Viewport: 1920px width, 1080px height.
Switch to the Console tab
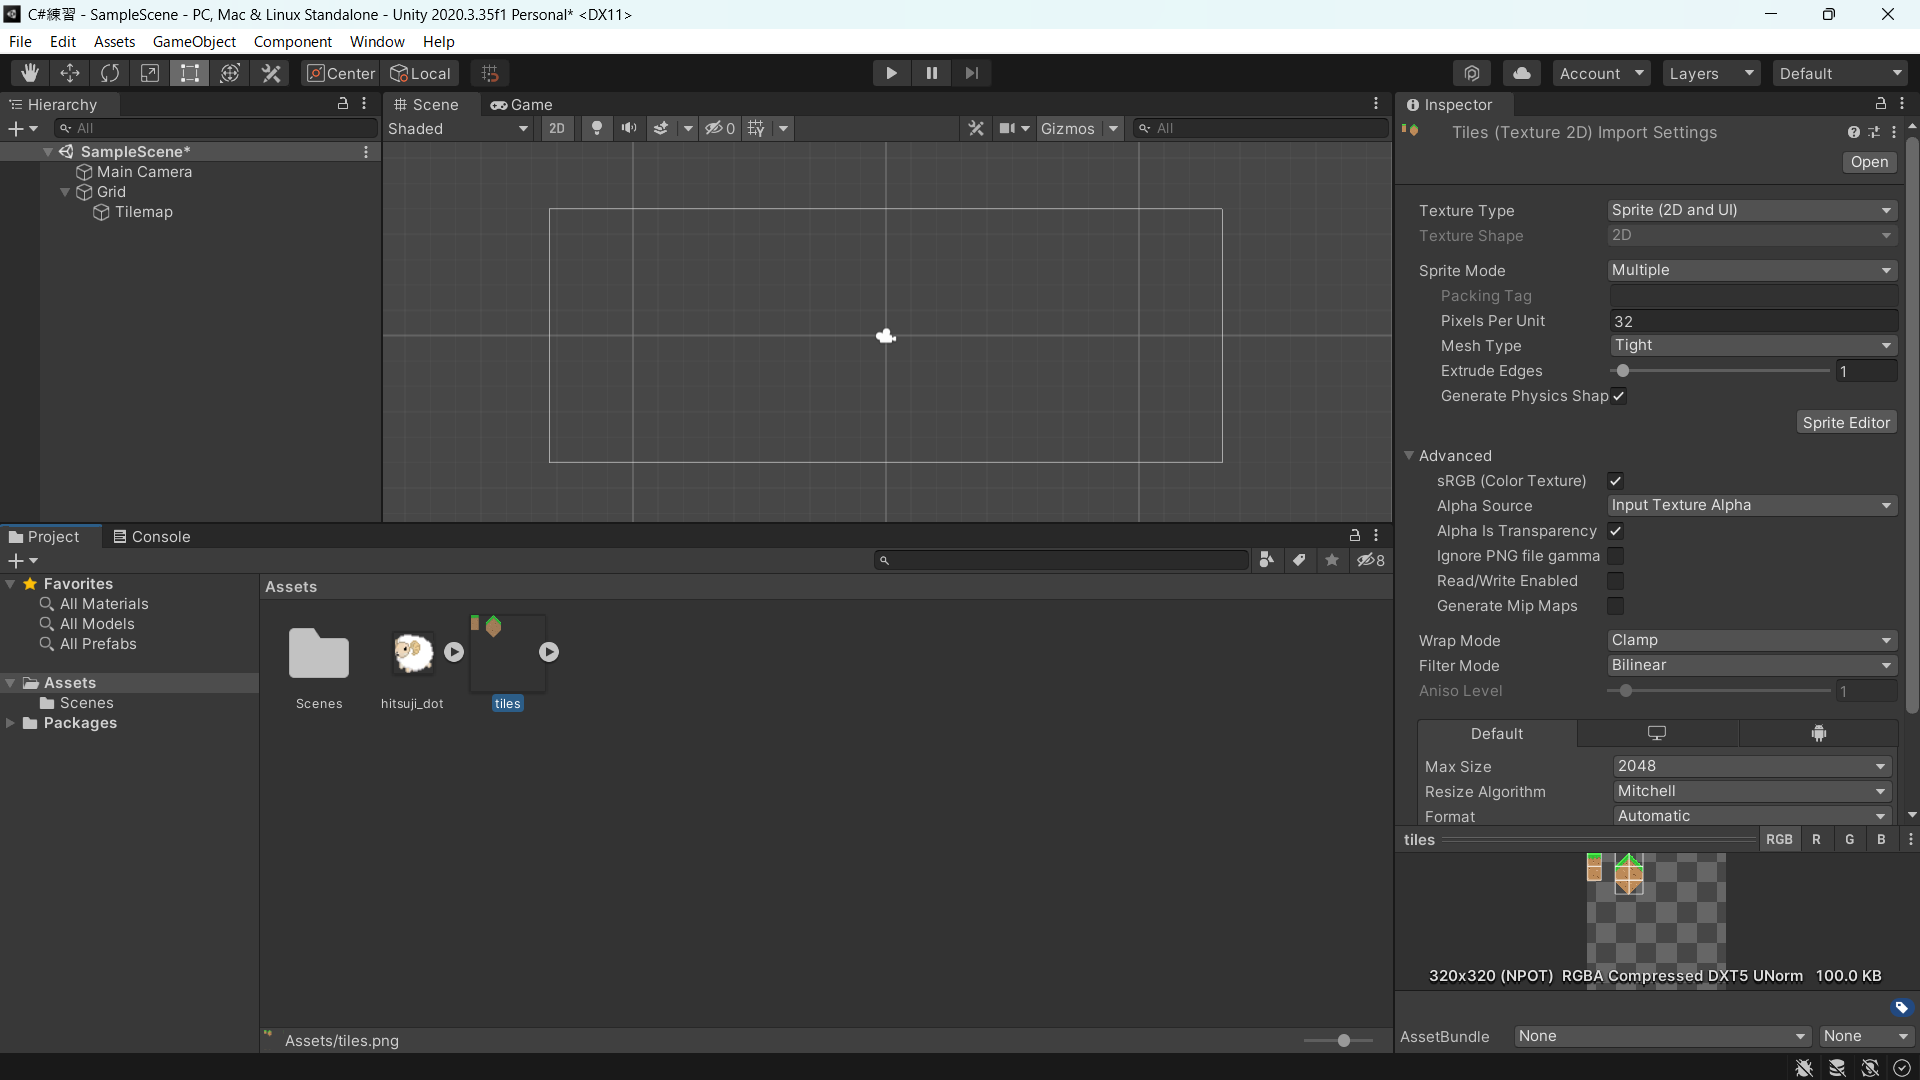[151, 537]
